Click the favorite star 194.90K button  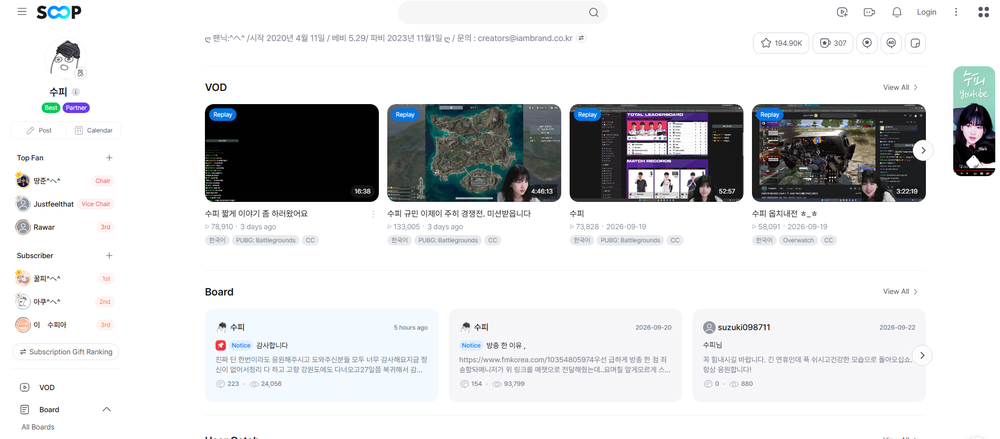(781, 43)
